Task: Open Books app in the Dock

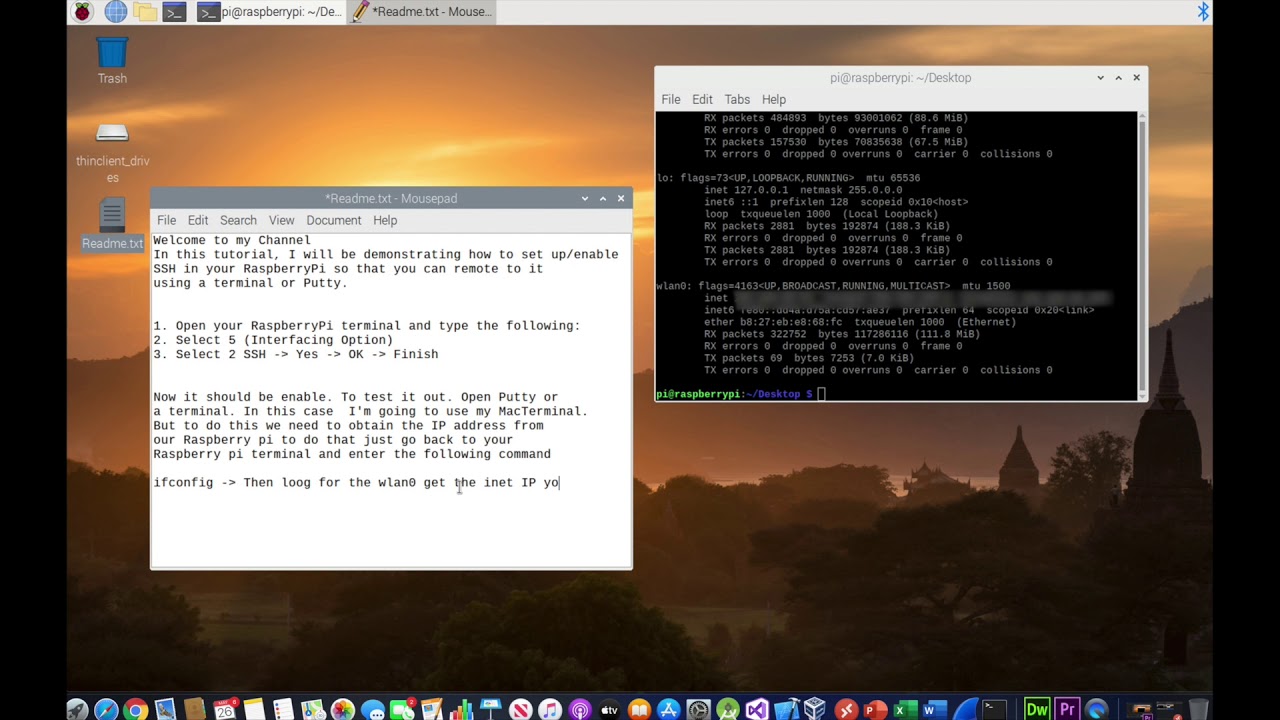Action: [639, 708]
